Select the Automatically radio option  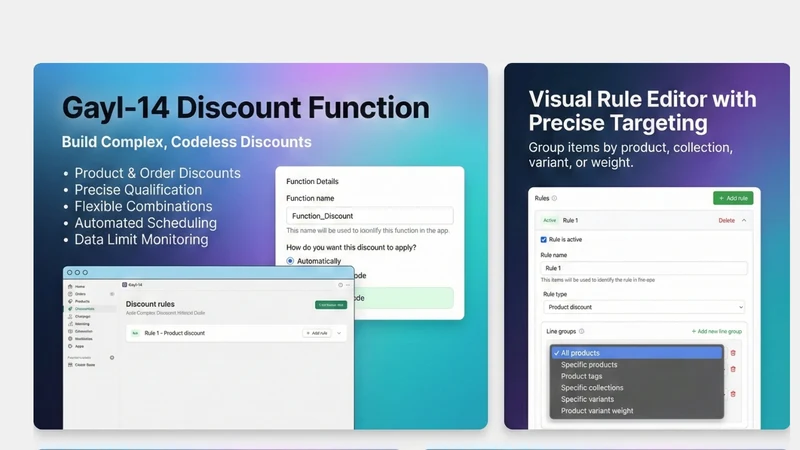click(x=290, y=261)
